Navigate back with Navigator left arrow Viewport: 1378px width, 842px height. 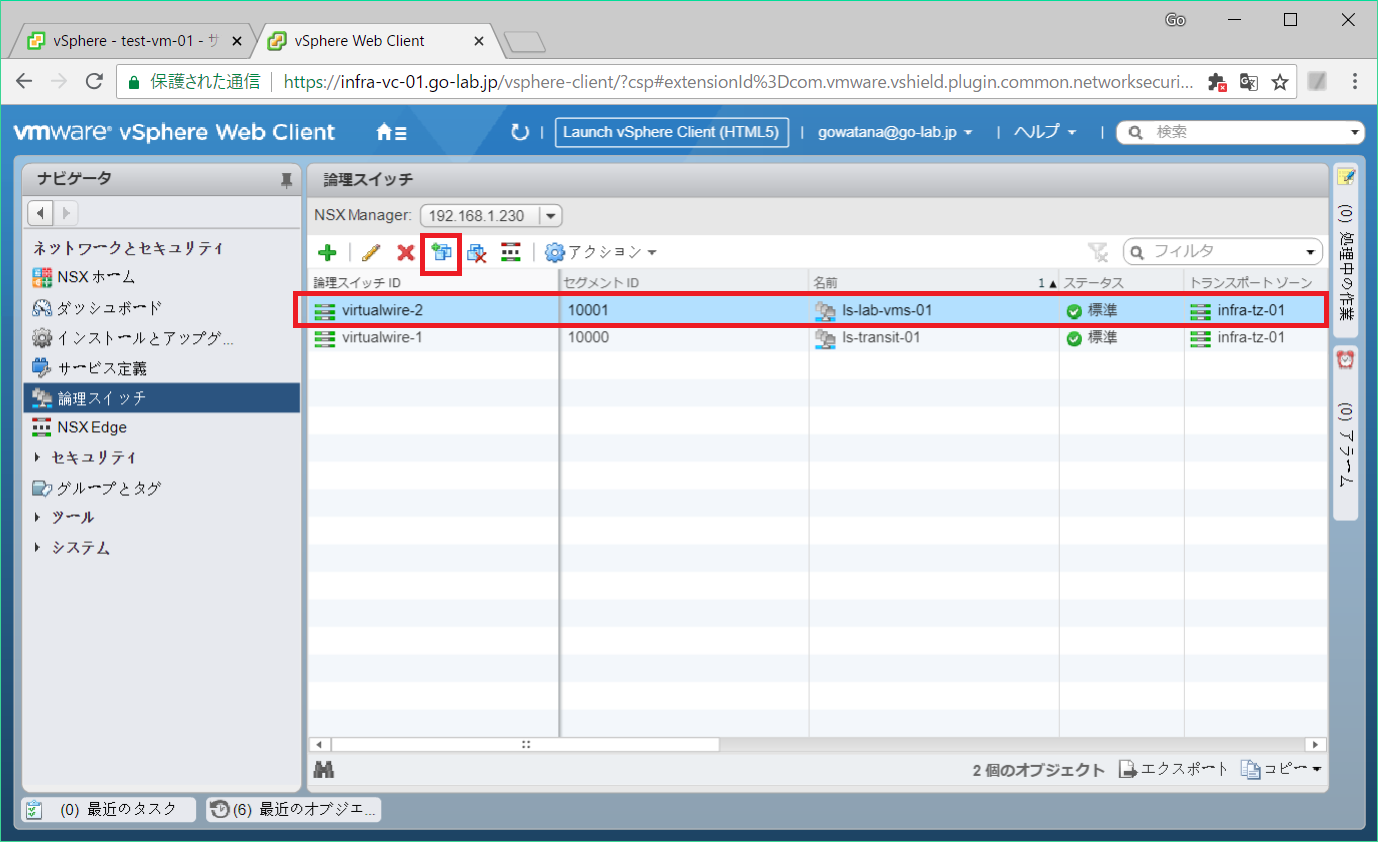pyautogui.click(x=41, y=213)
